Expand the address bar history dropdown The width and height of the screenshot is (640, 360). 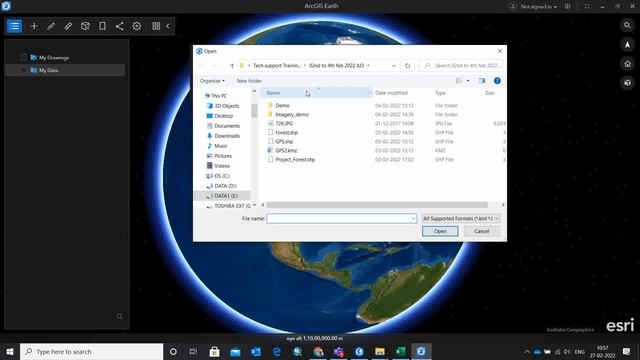(393, 66)
